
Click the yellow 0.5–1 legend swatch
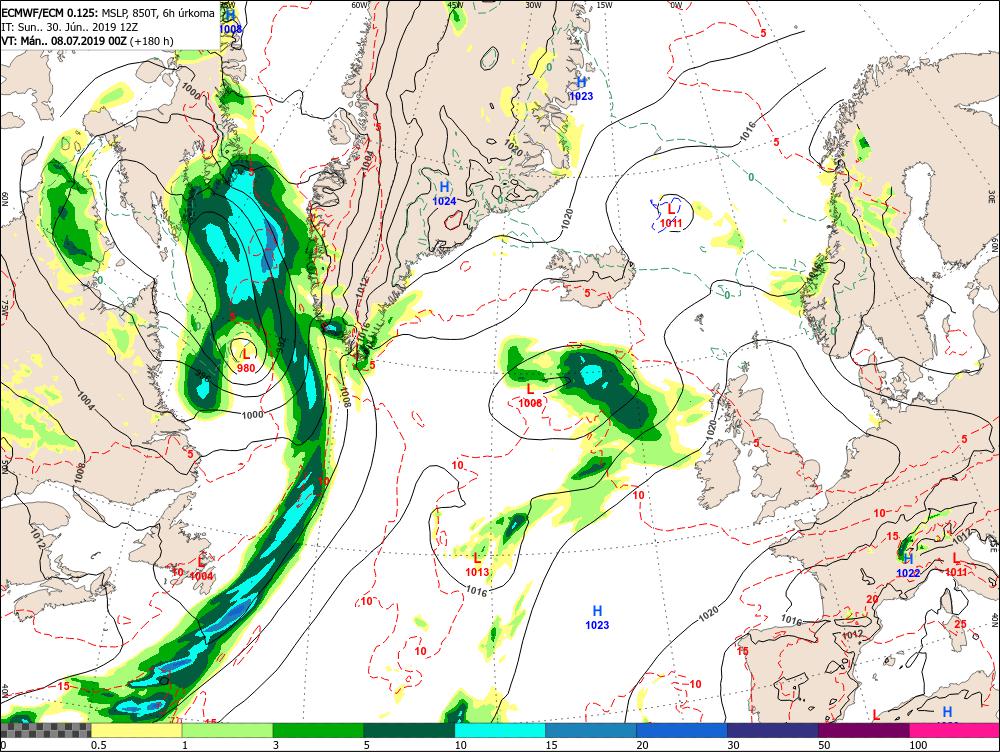[x=136, y=730]
